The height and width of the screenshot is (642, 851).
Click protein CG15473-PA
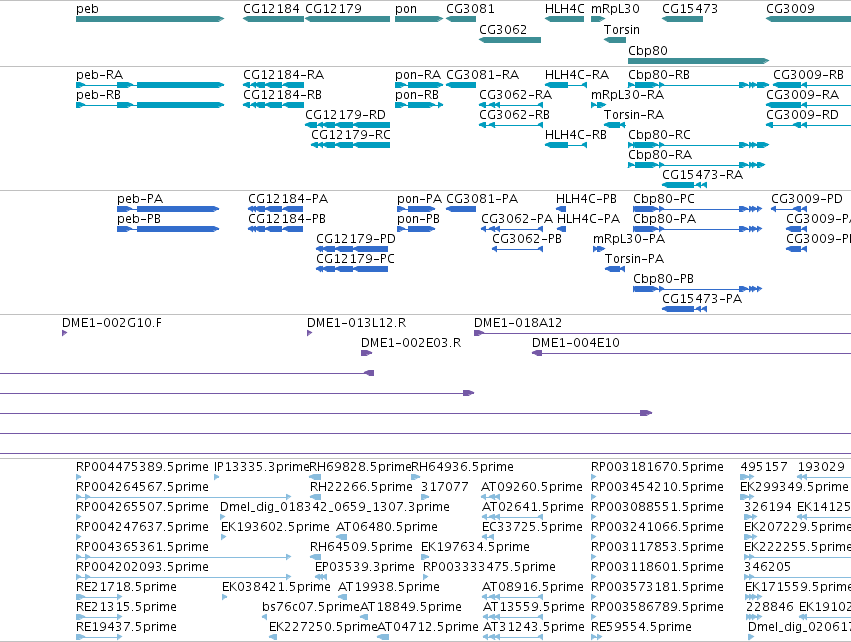pos(702,298)
